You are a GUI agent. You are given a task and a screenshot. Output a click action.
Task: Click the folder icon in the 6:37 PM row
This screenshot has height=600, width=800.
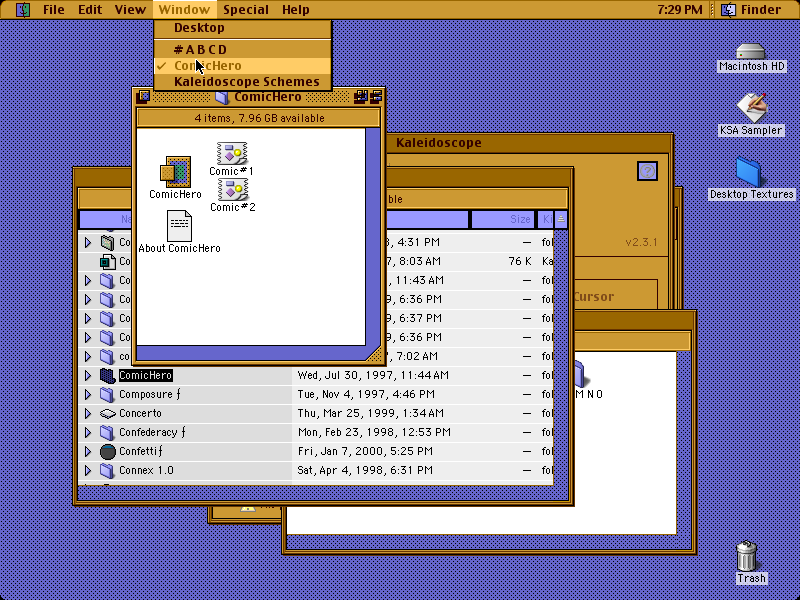(107, 318)
